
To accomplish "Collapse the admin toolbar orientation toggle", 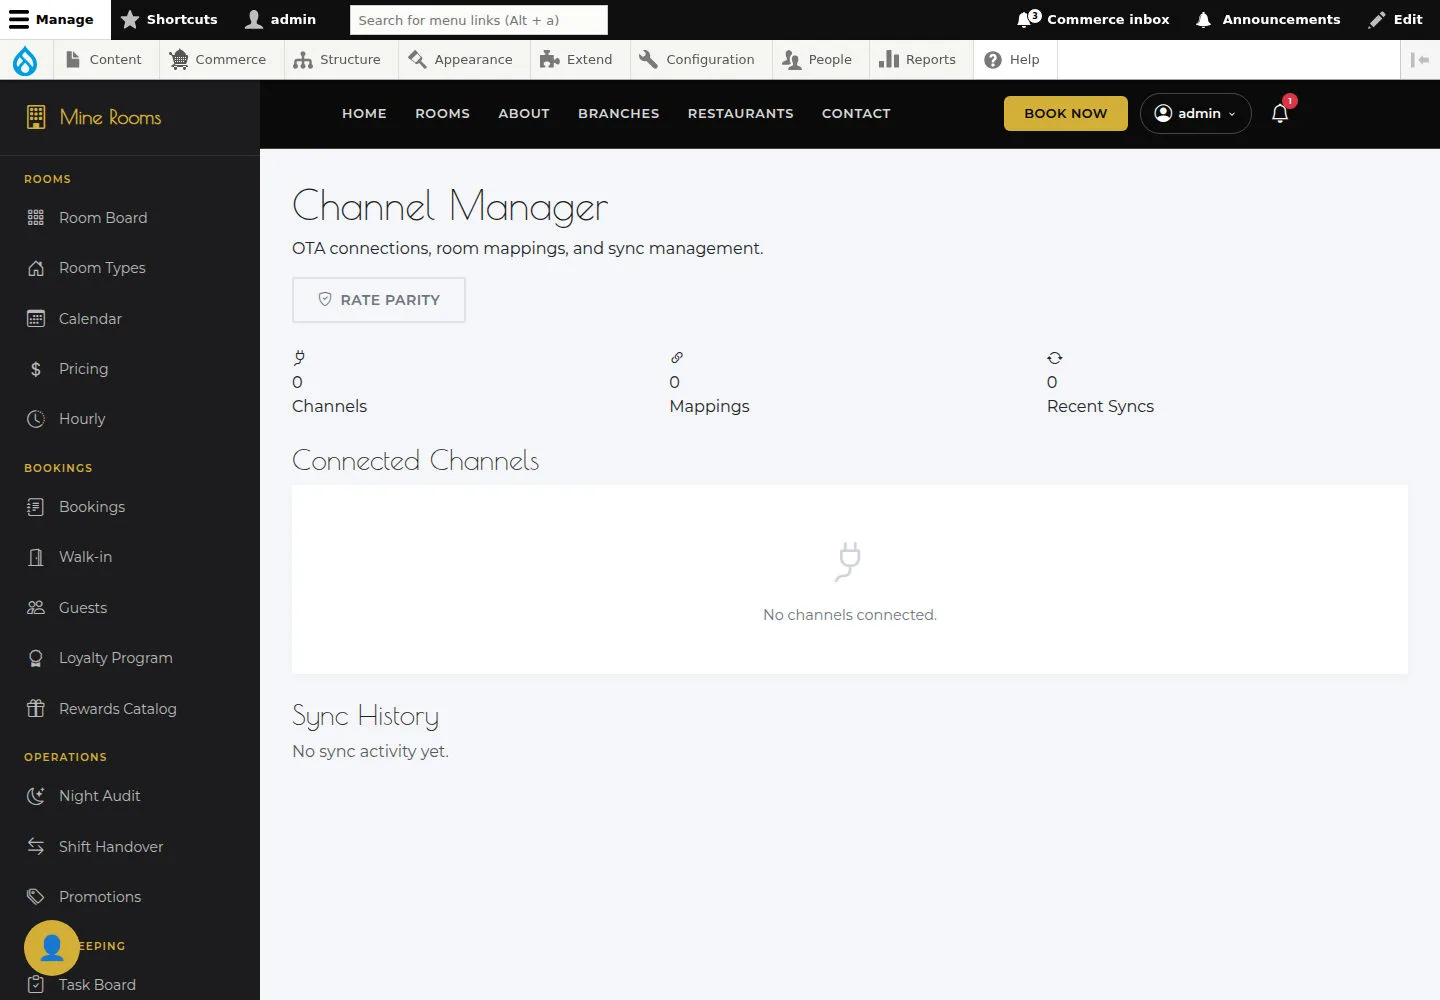I will click(1420, 60).
